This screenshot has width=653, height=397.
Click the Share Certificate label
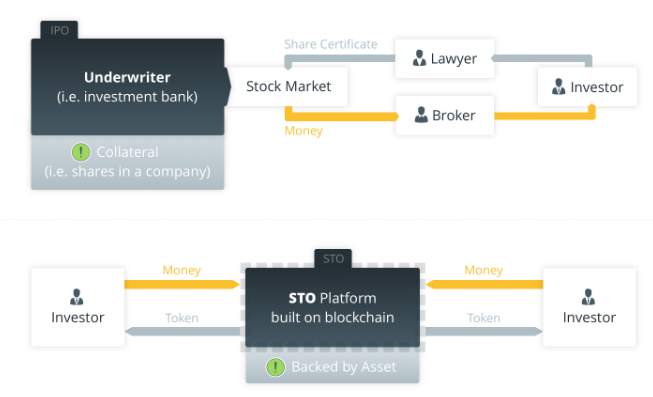point(331,44)
